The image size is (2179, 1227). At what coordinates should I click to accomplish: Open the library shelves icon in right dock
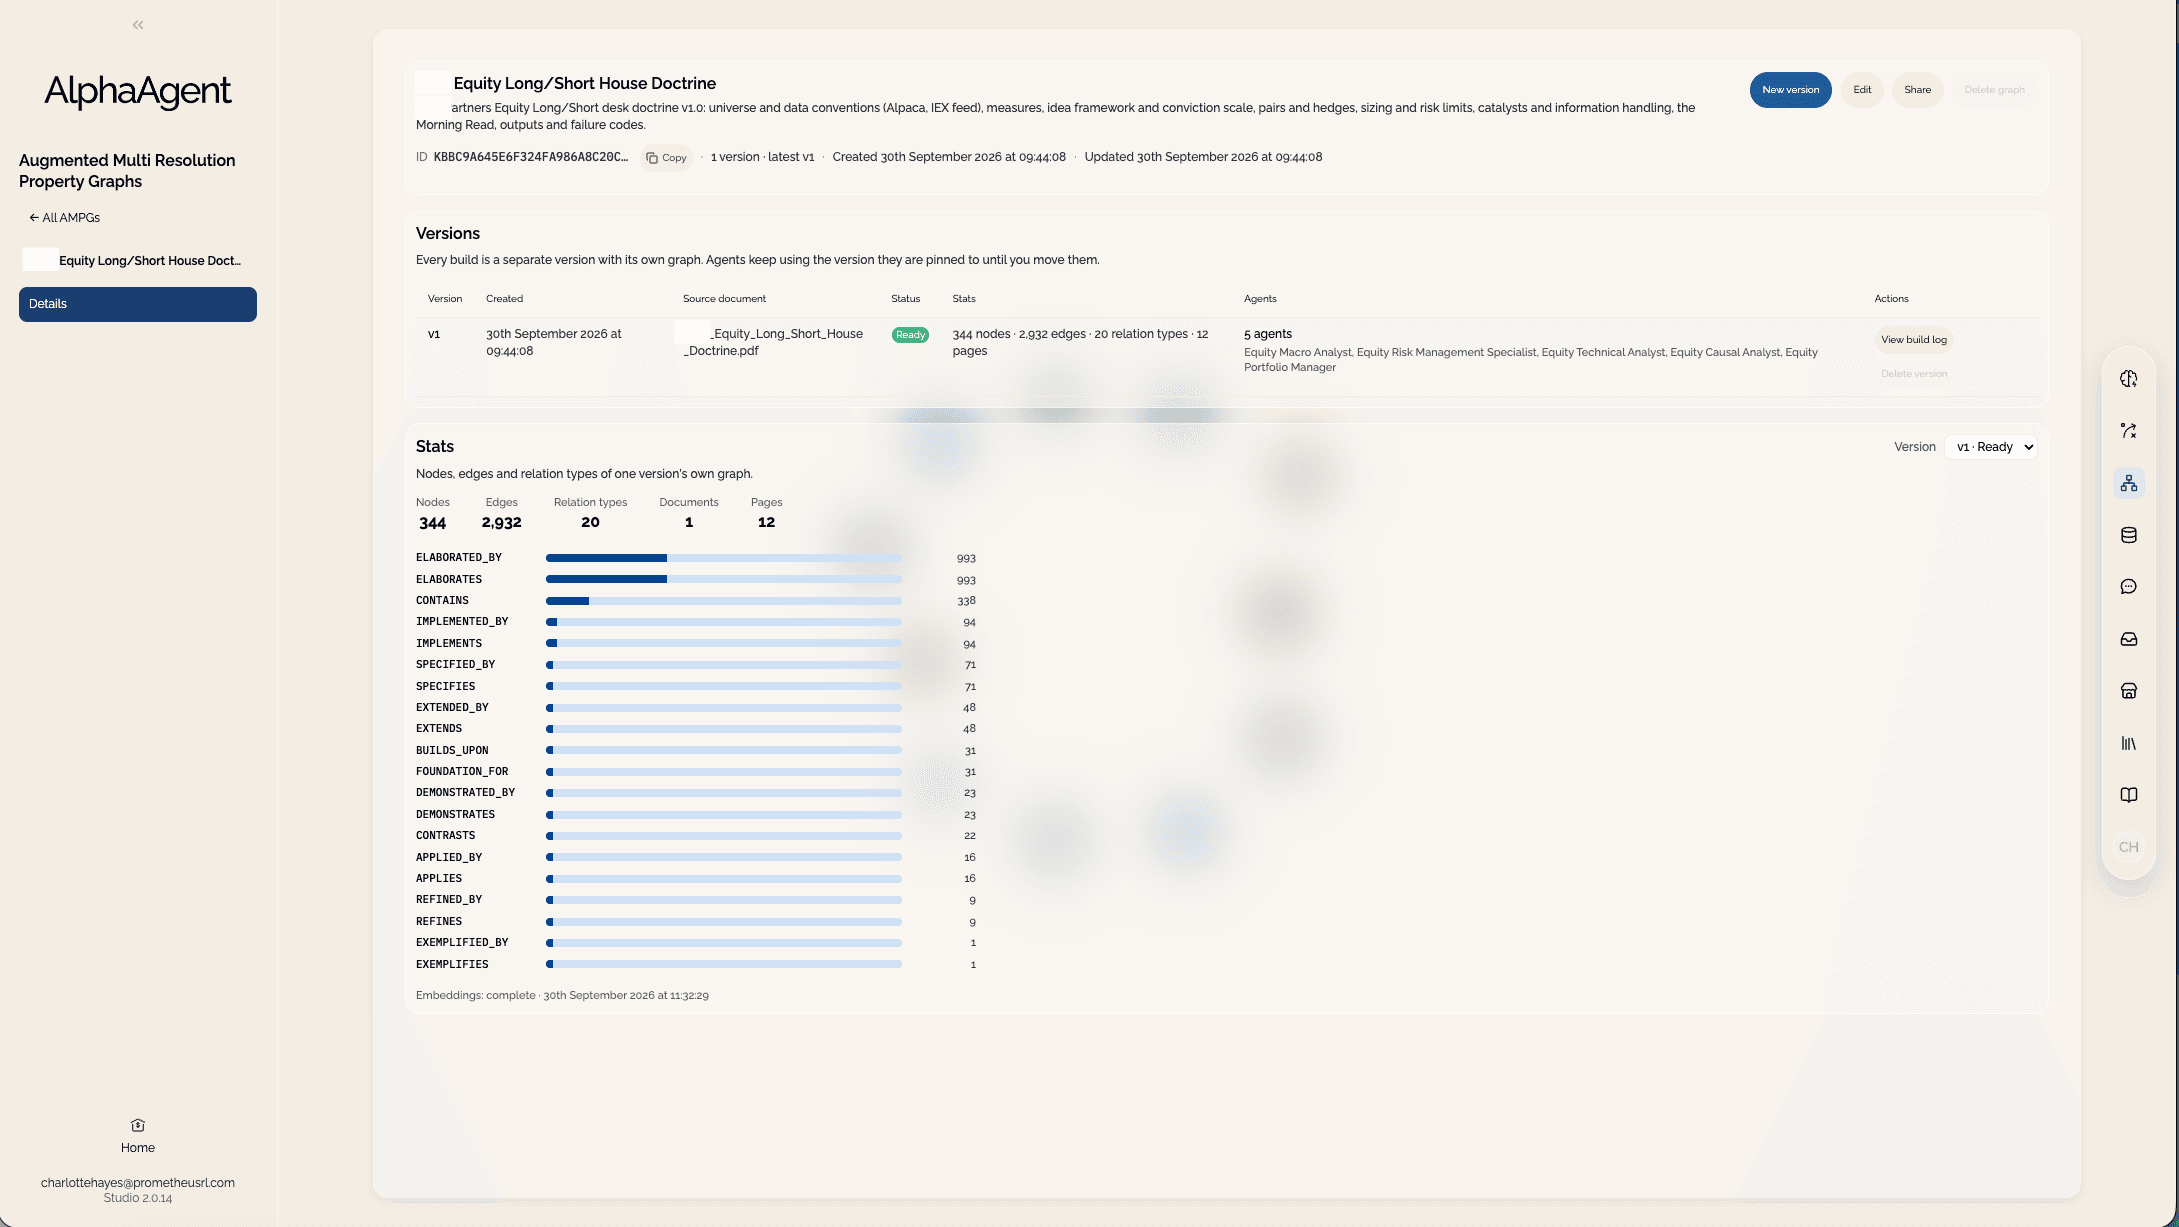pyautogui.click(x=2129, y=743)
